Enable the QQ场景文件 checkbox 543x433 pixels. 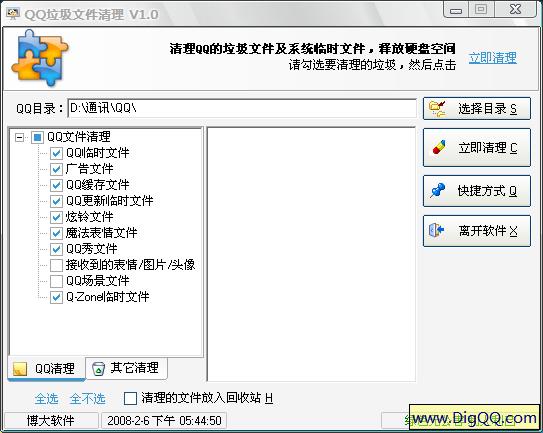[56, 281]
